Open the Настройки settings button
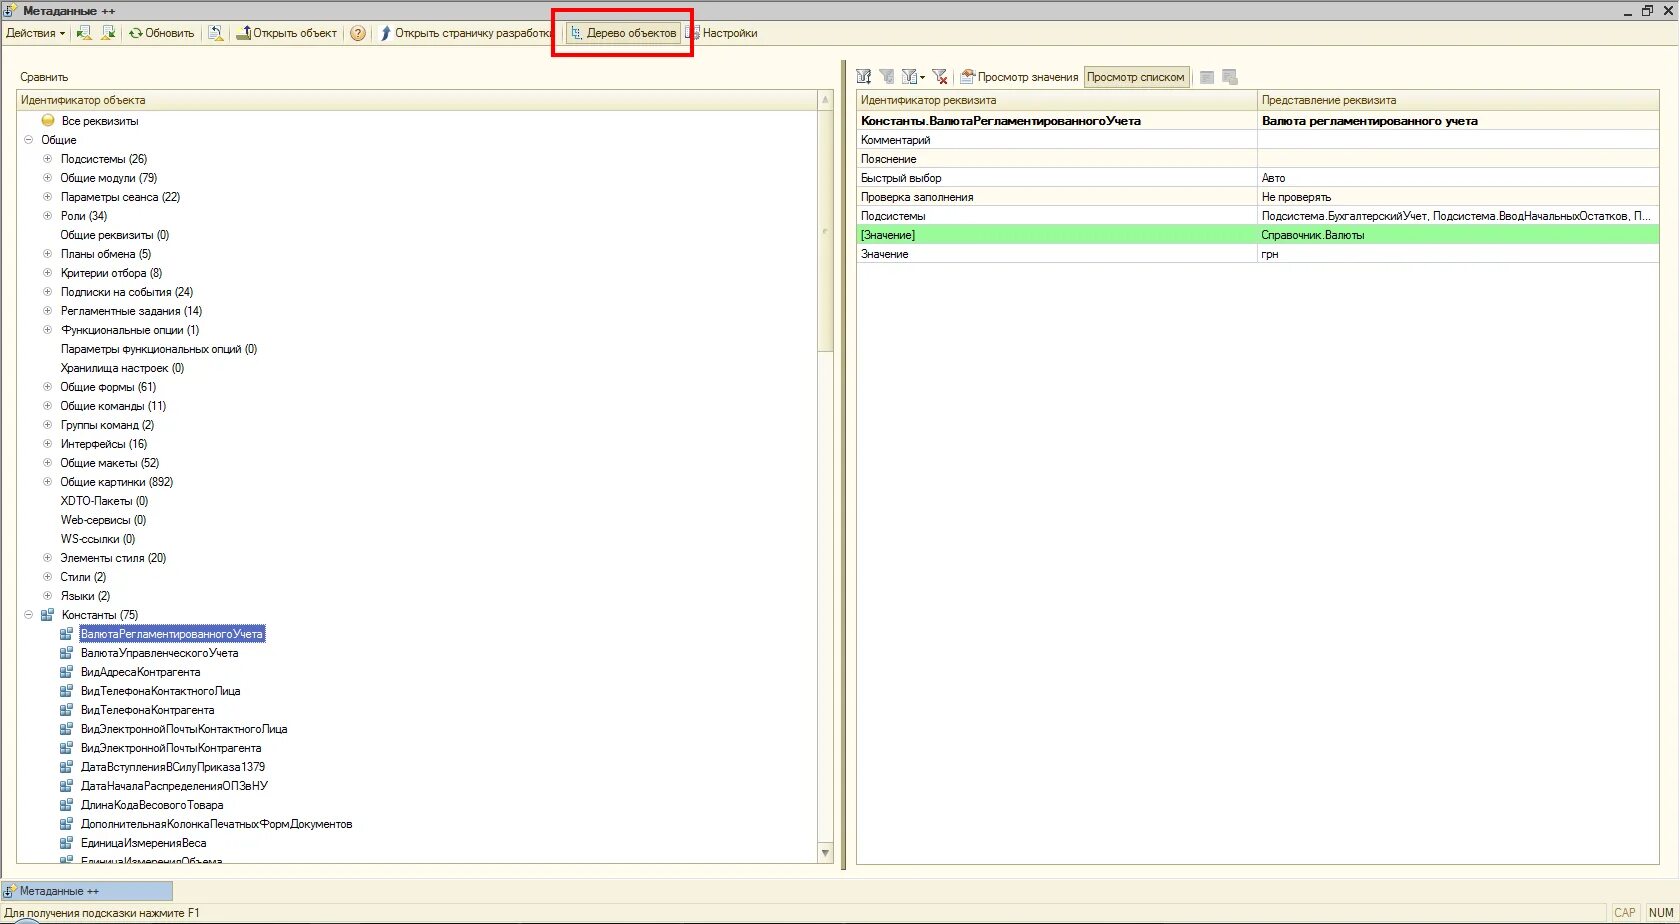The height and width of the screenshot is (924, 1680). point(721,33)
